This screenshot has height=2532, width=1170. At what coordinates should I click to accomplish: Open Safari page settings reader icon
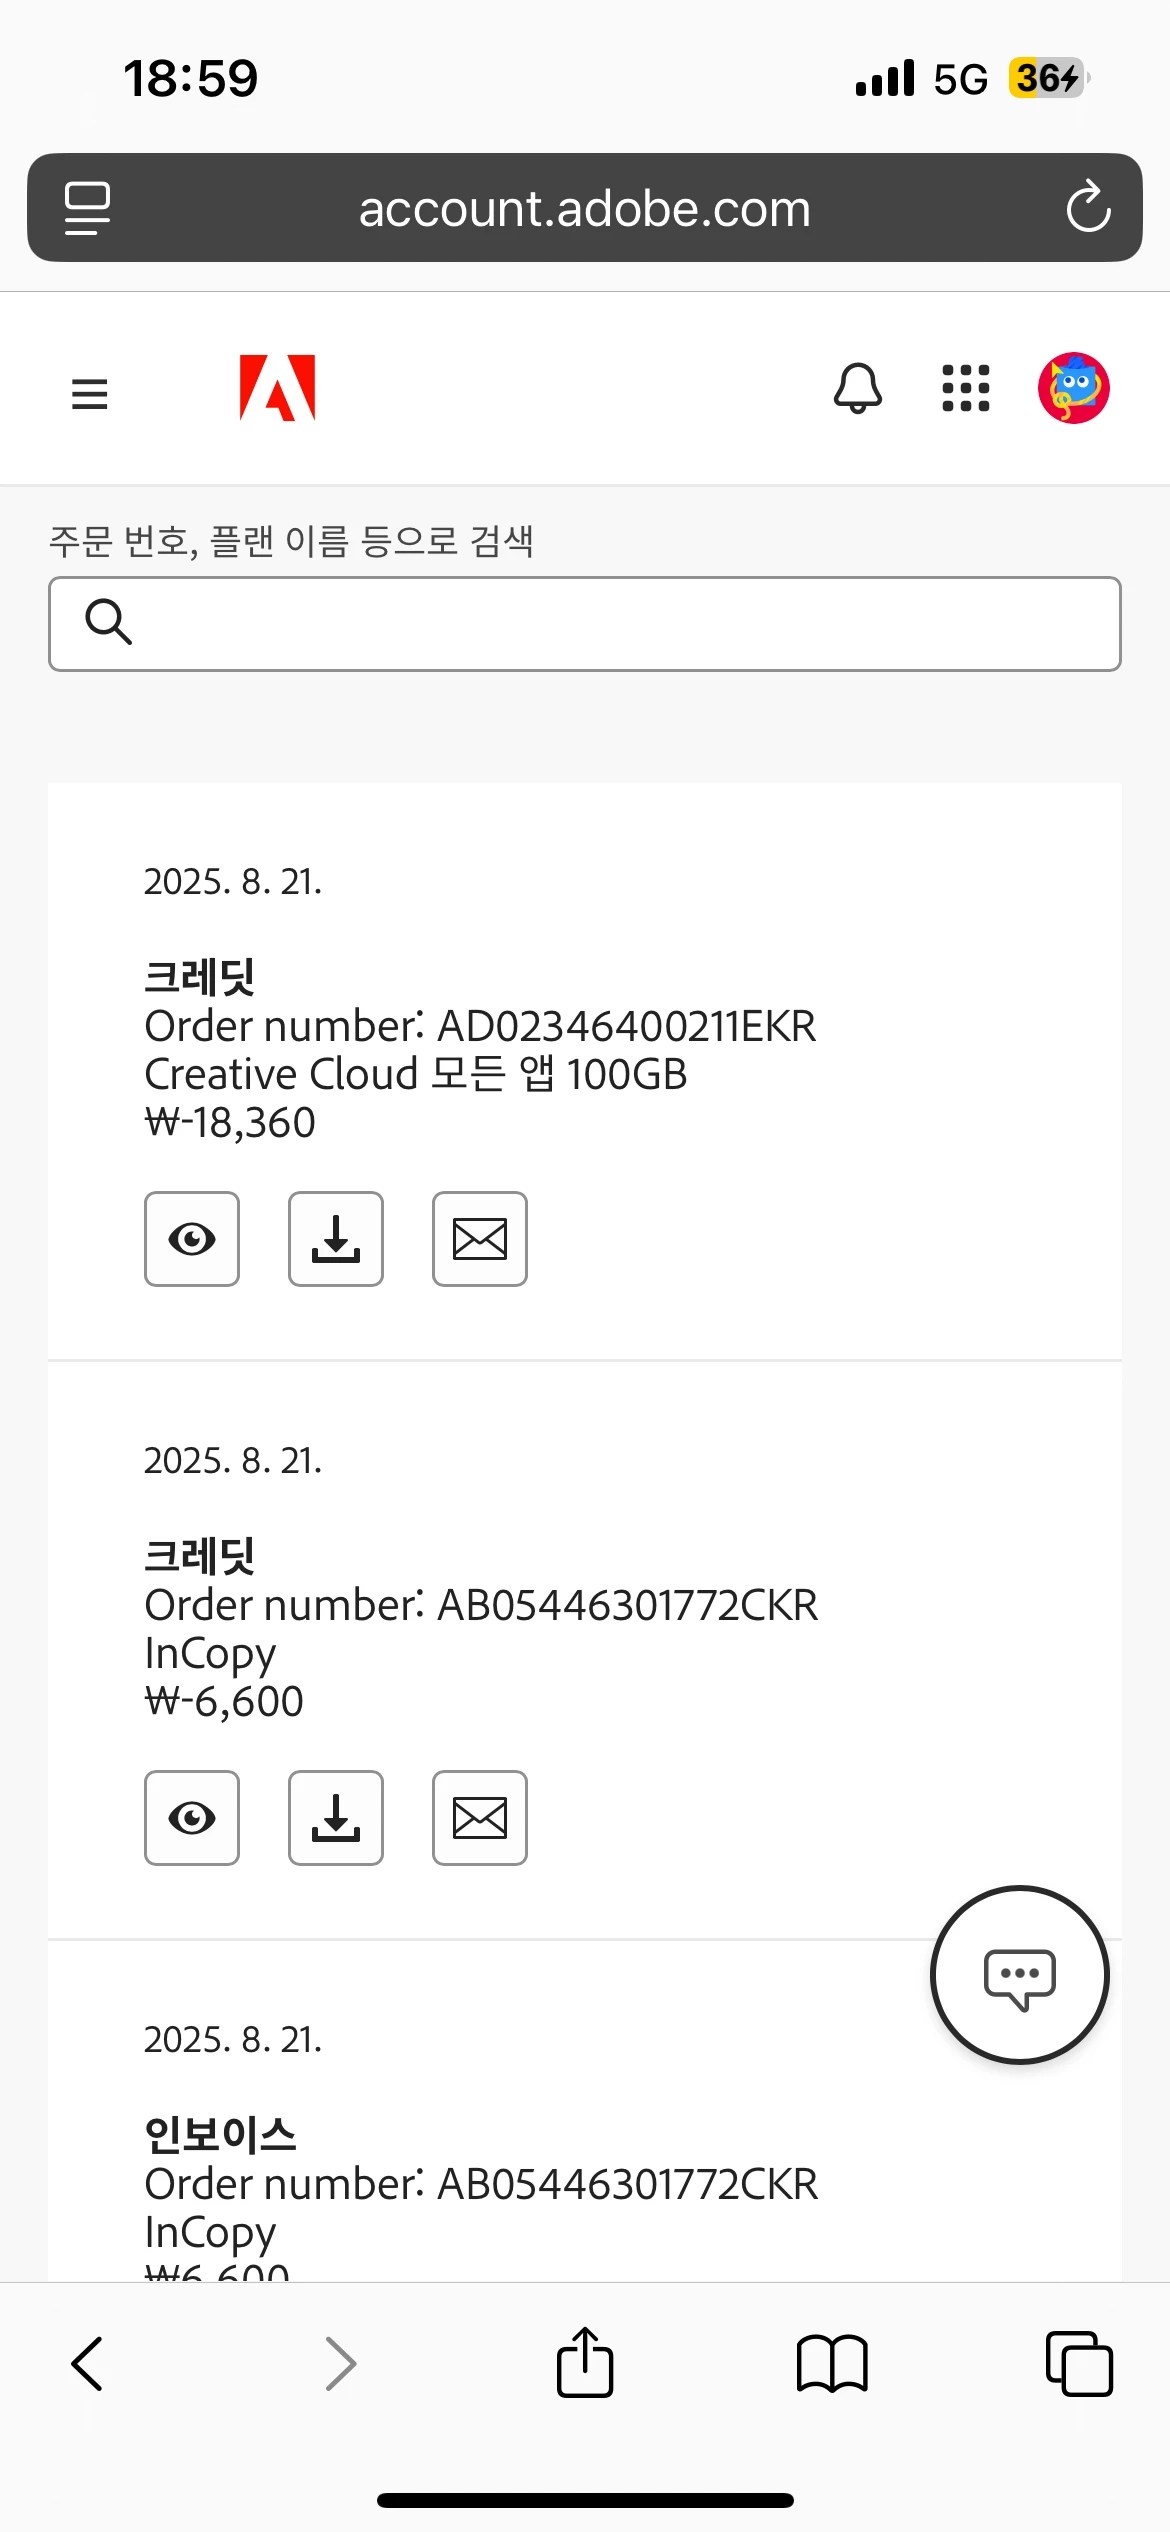click(87, 208)
